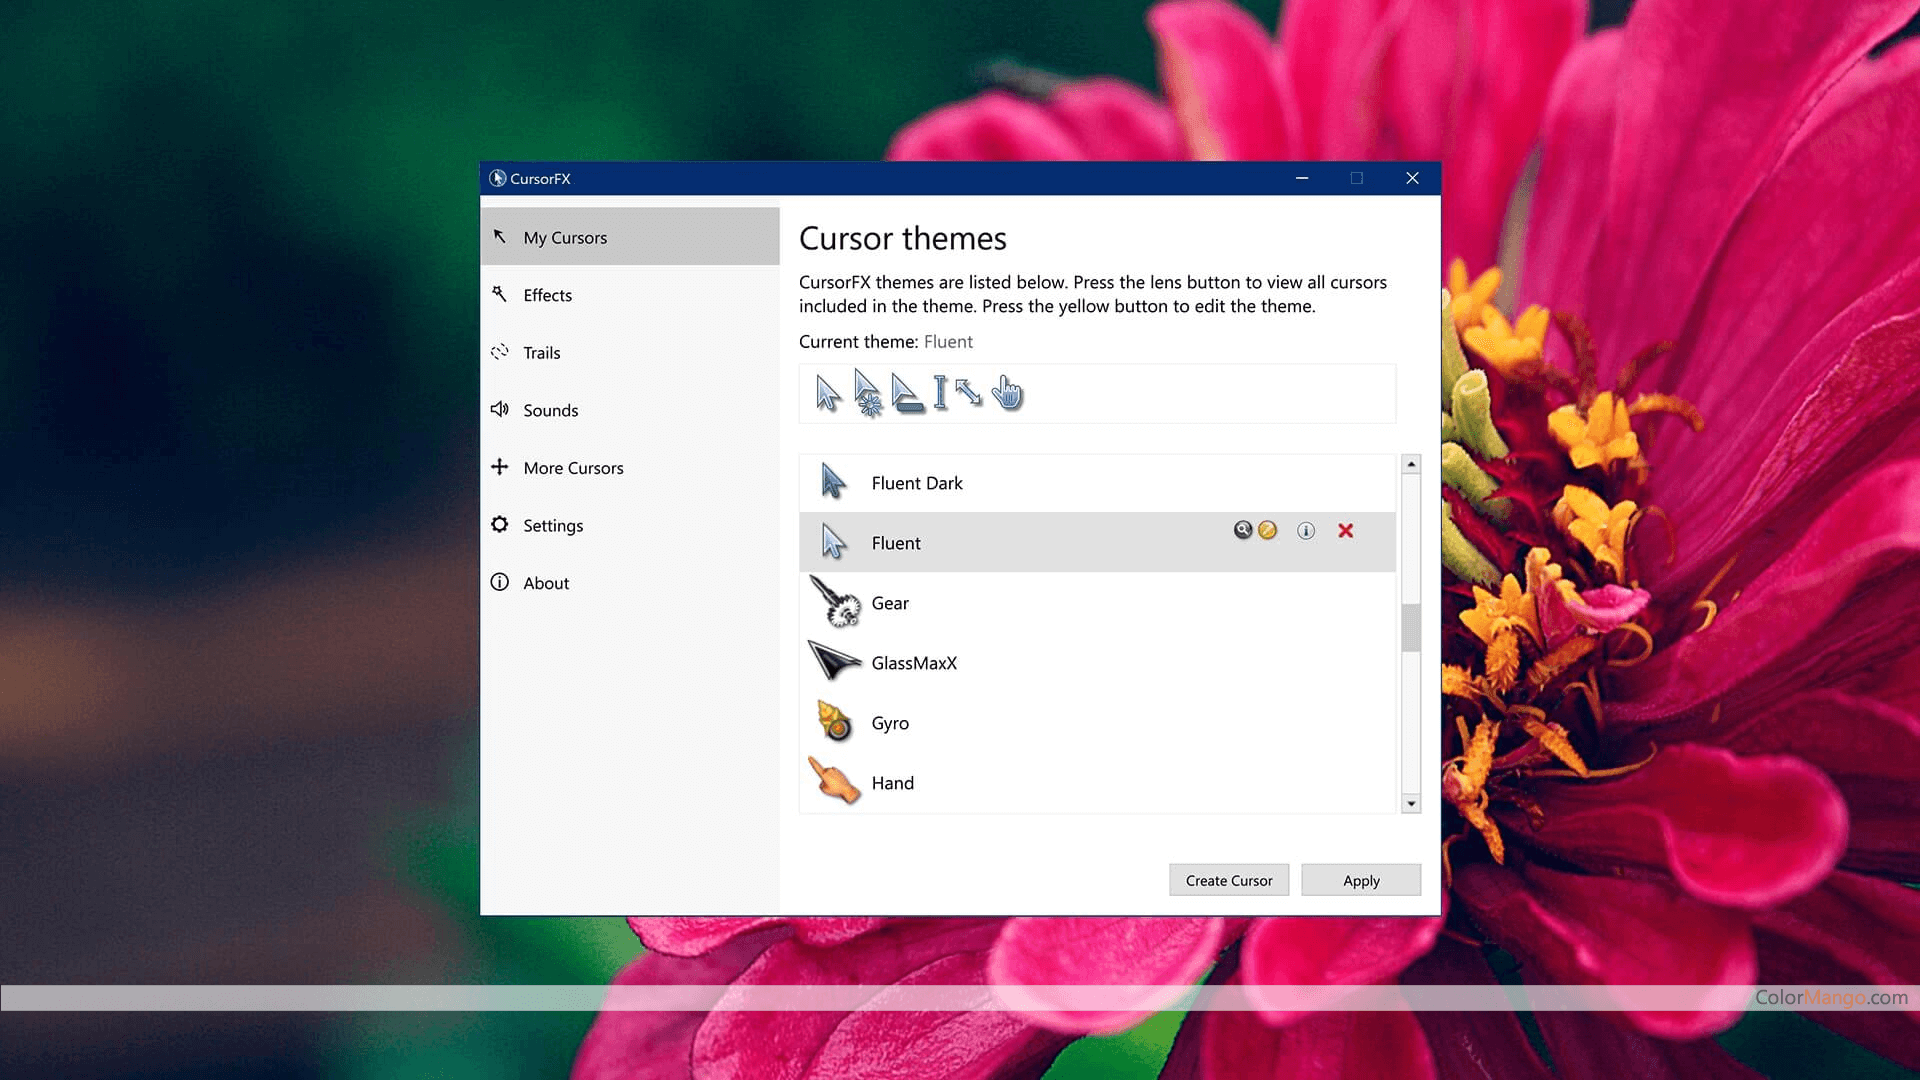Open the Effects section

630,295
